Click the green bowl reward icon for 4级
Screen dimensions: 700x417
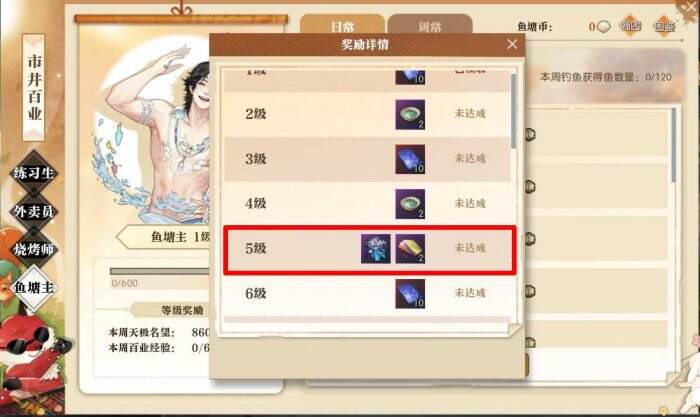coord(410,204)
